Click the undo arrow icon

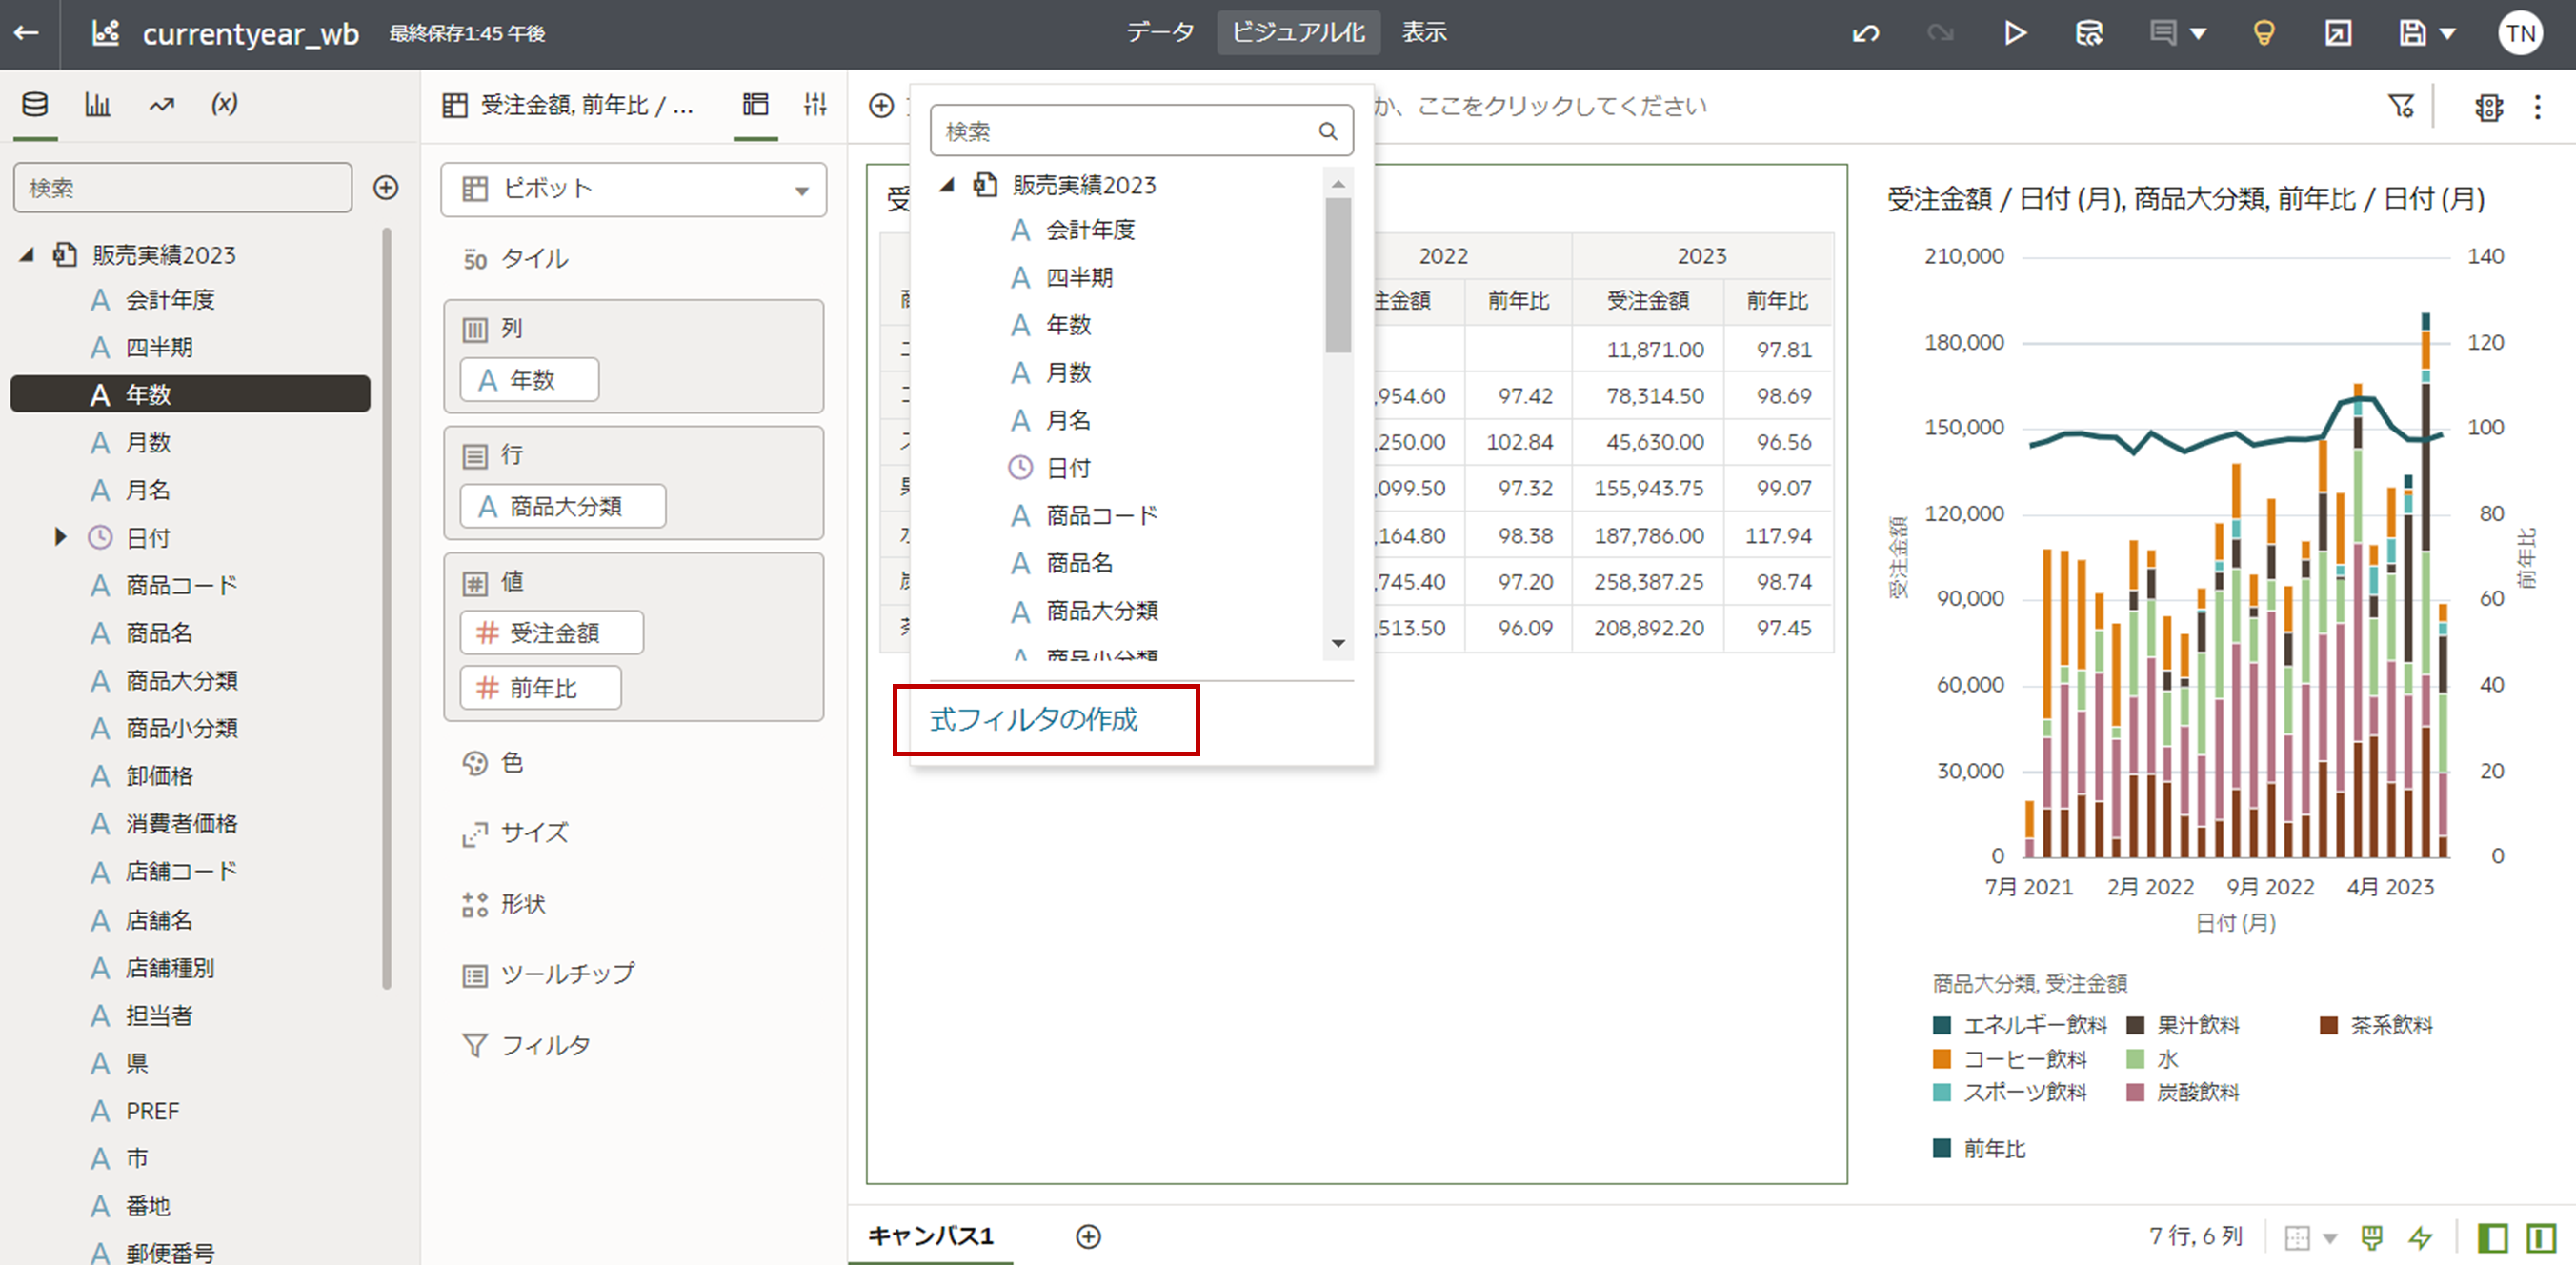pyautogui.click(x=1865, y=34)
